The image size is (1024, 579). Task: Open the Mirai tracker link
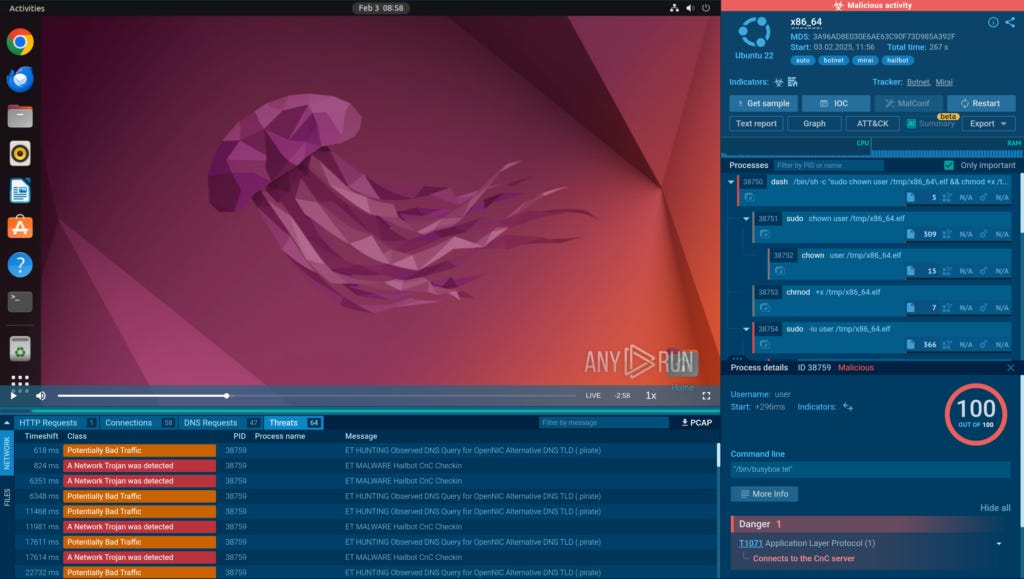pyautogui.click(x=943, y=81)
